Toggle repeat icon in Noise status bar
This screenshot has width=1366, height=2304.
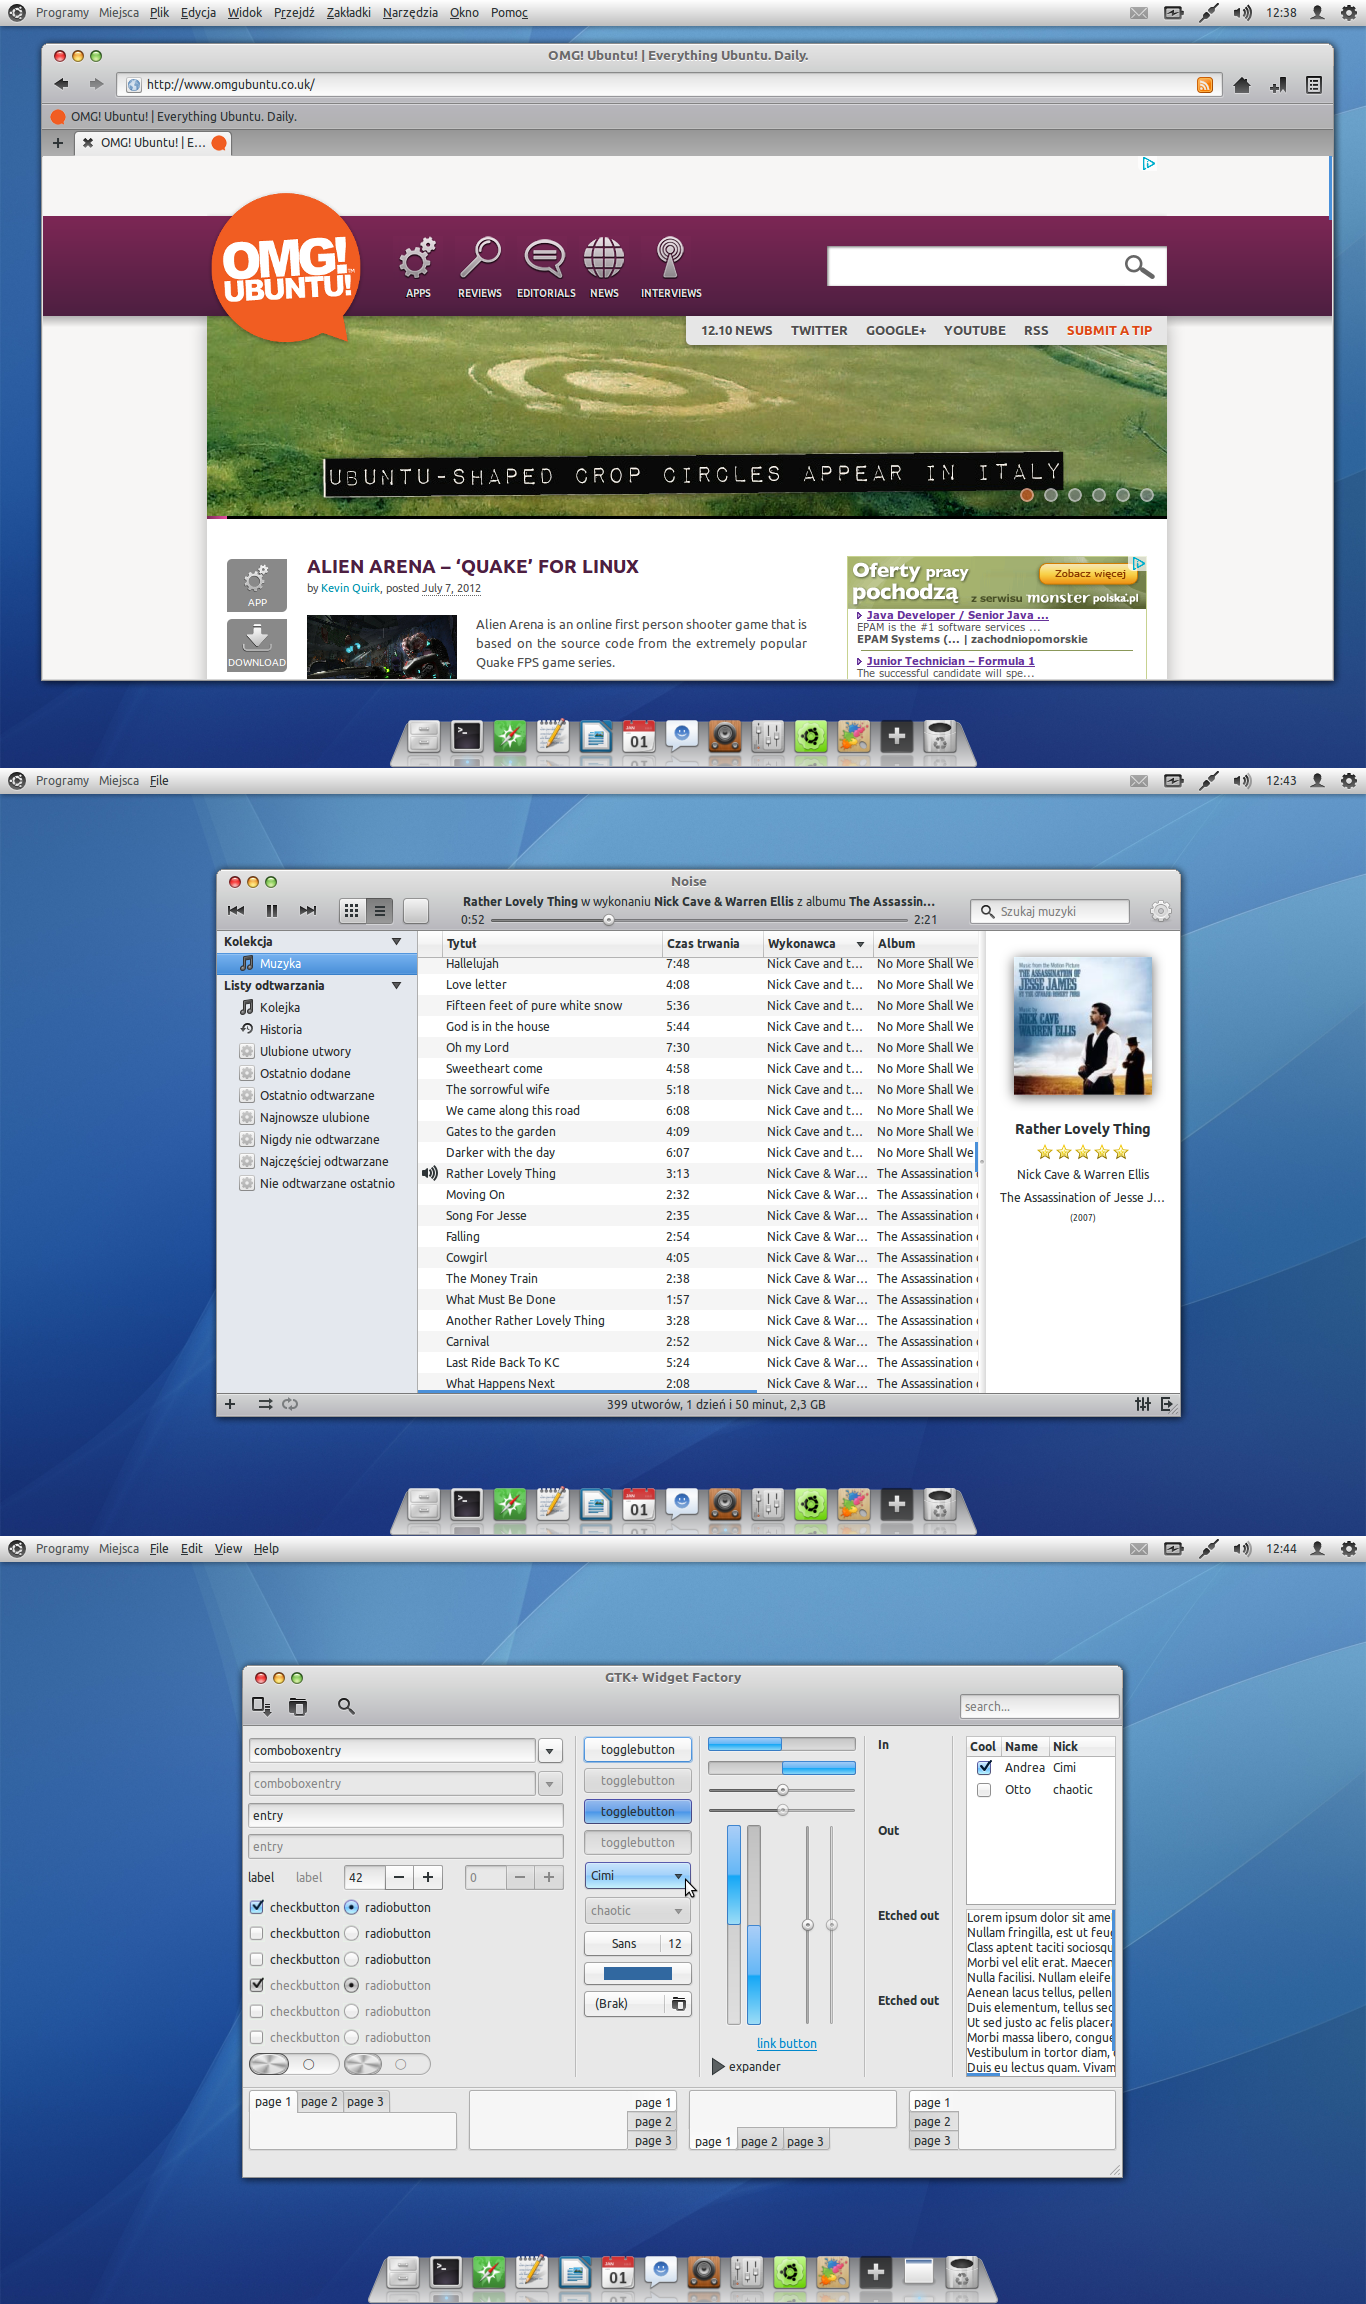click(x=290, y=1404)
